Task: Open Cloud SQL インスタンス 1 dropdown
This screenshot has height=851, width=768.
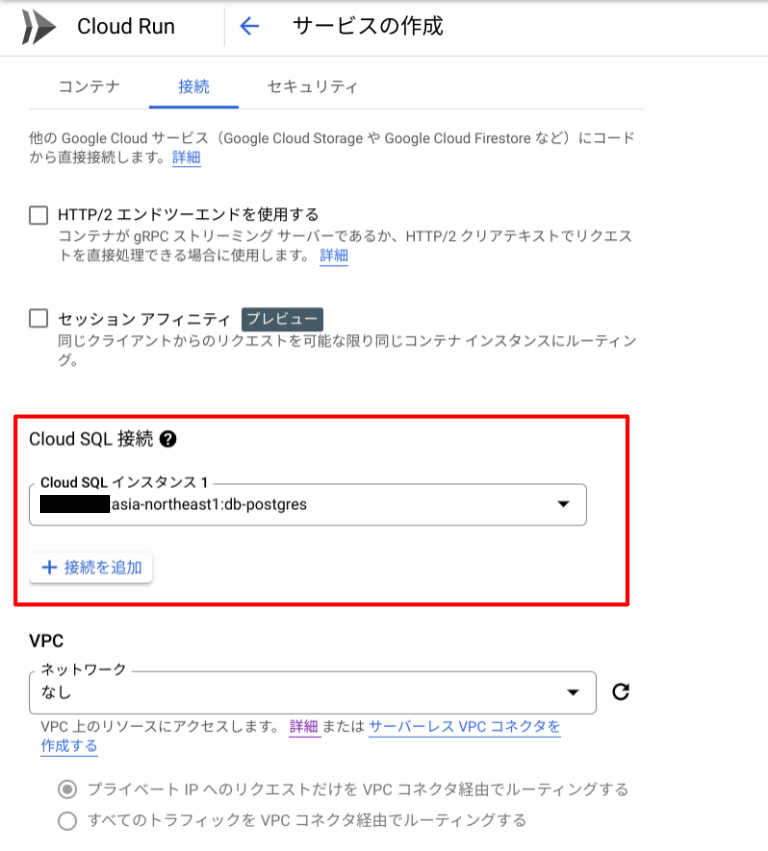Action: [308, 505]
